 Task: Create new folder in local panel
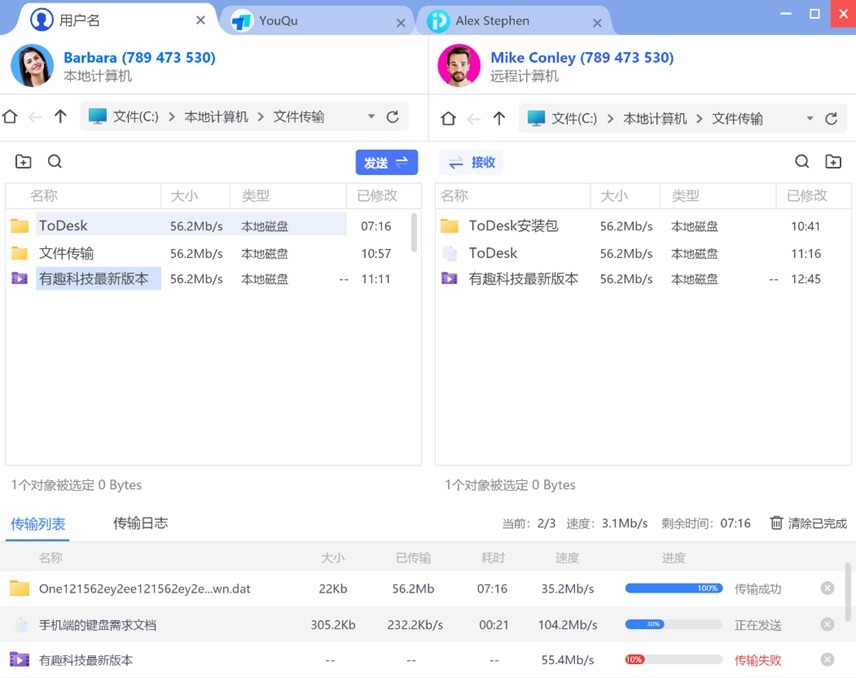tap(23, 162)
